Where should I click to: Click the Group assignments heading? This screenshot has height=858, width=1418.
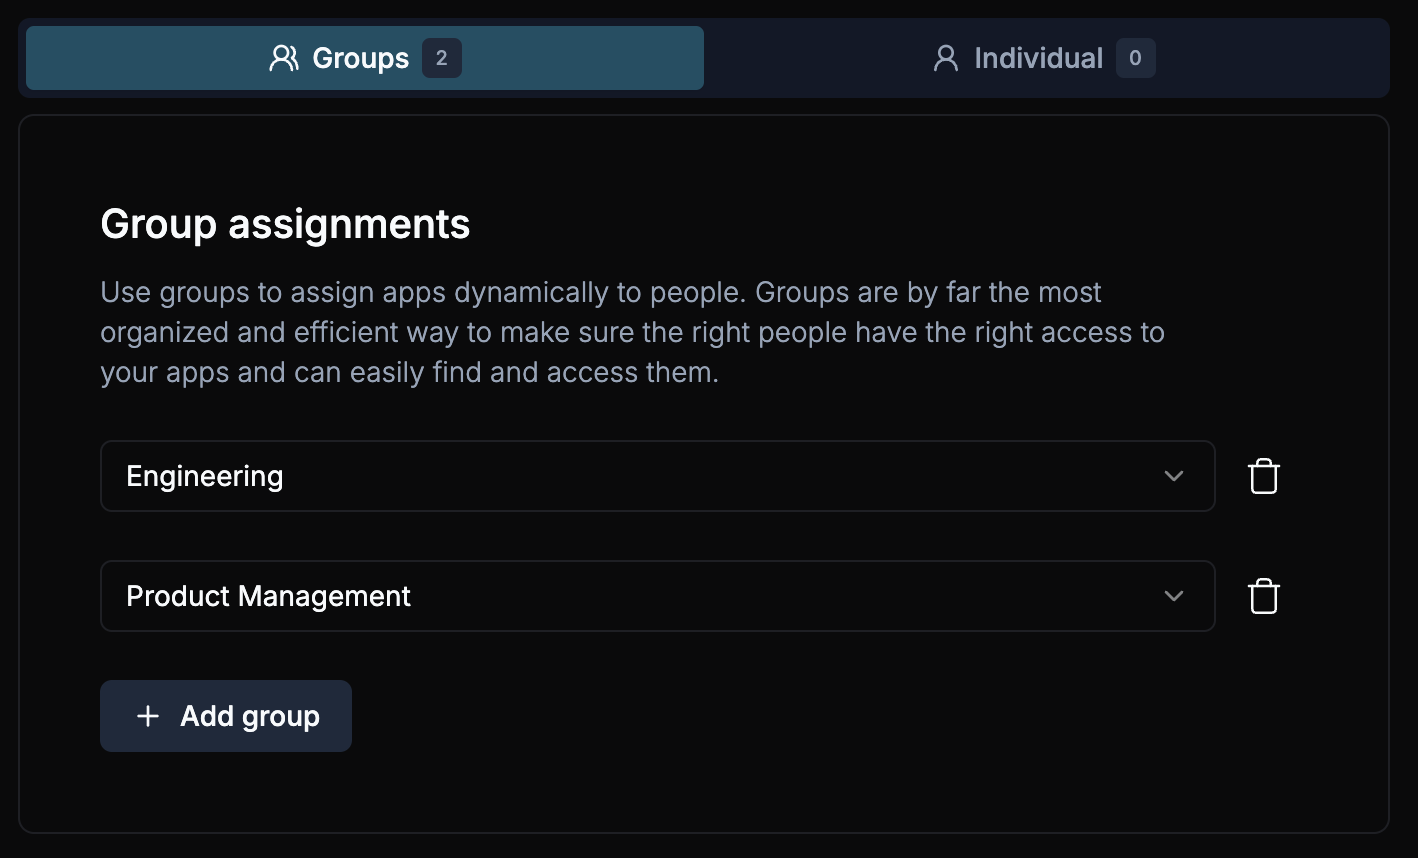click(284, 224)
